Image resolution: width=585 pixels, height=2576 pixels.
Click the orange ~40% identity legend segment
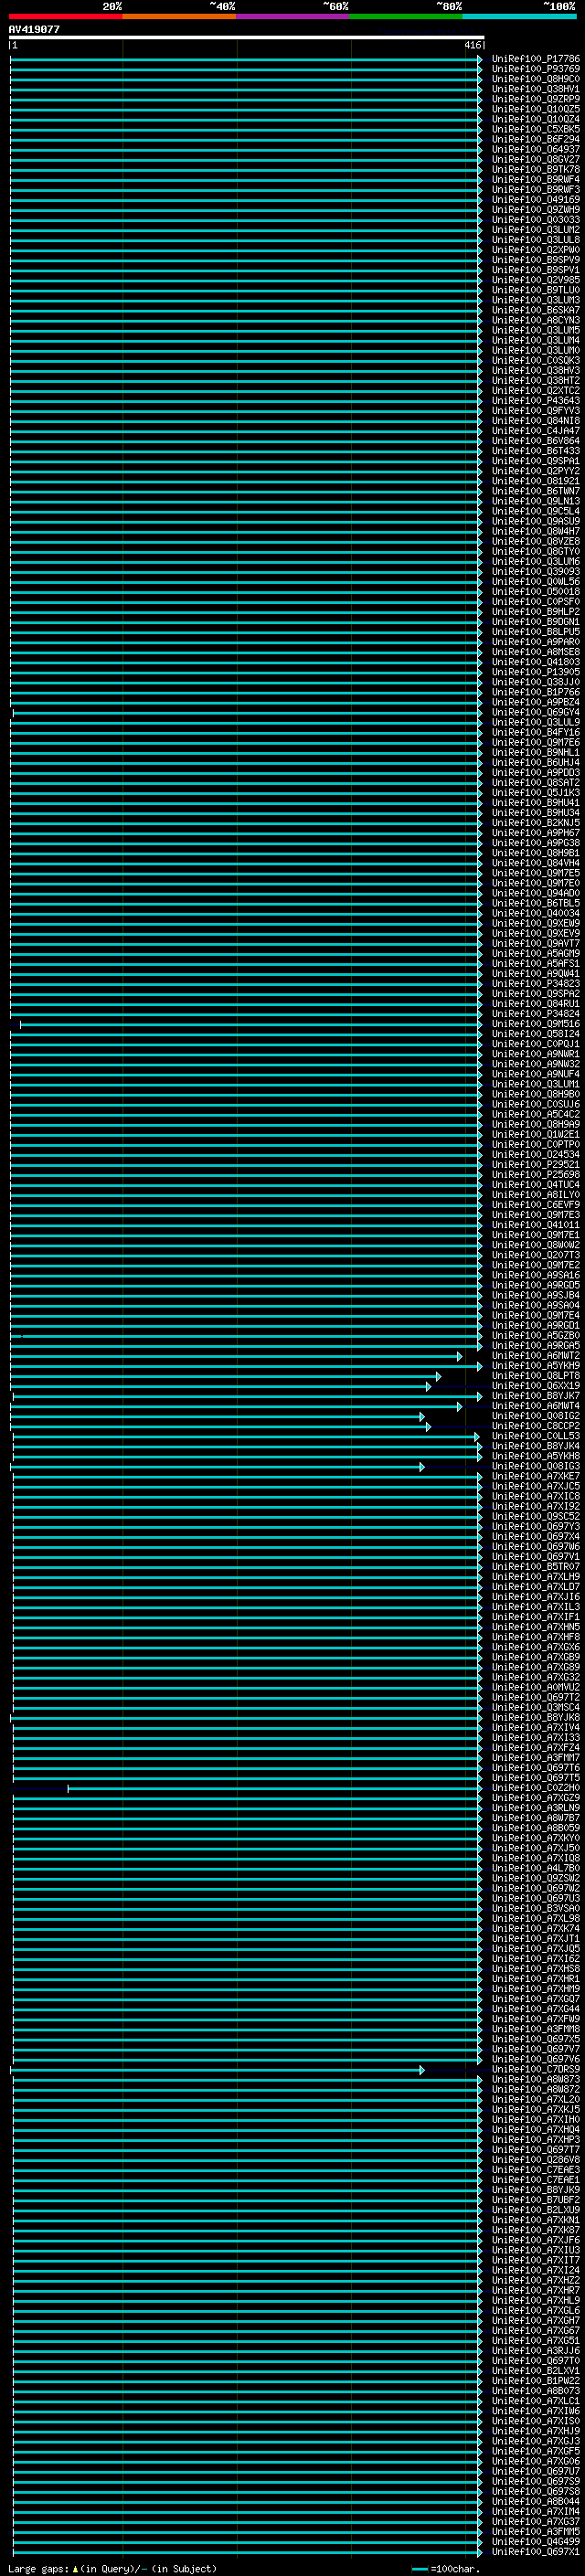click(x=179, y=17)
